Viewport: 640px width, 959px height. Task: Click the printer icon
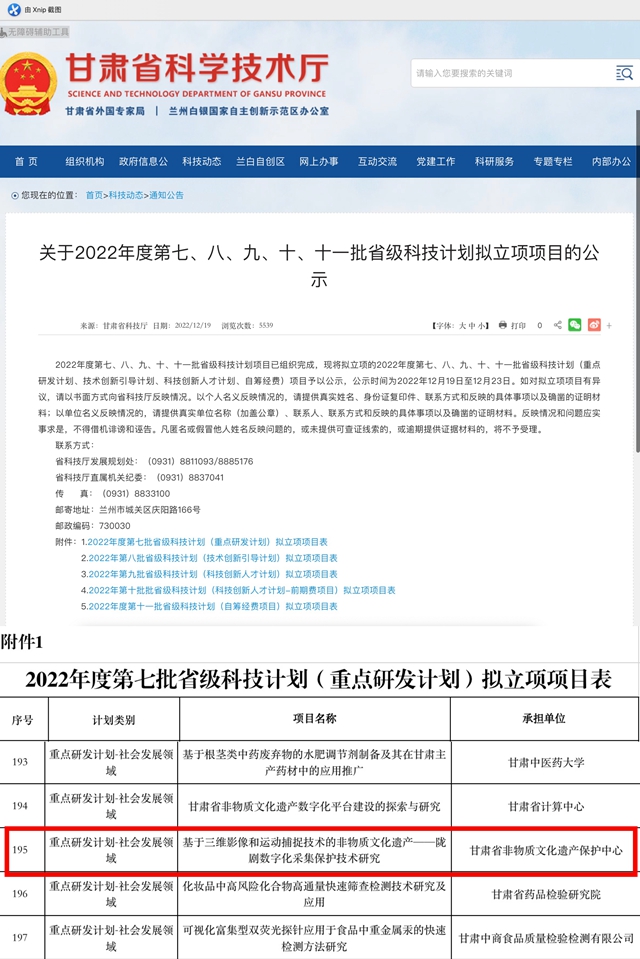502,326
